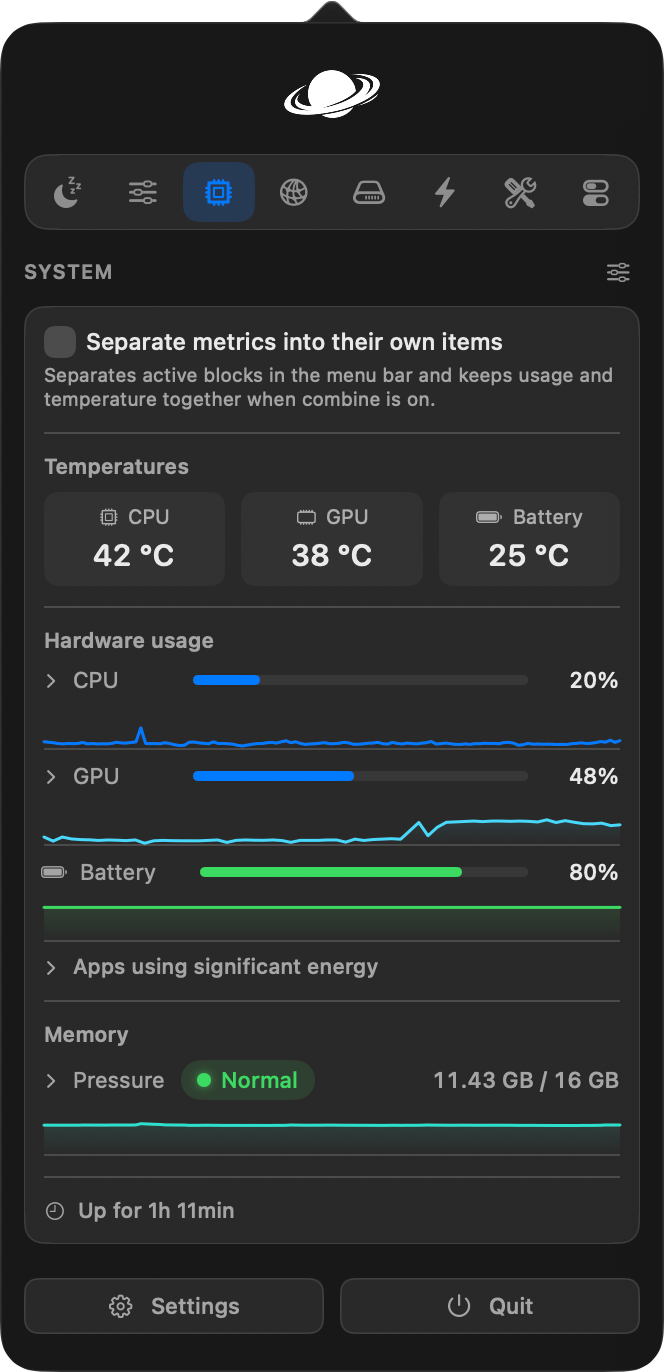Viewport: 664px width, 1372px height.
Task: Click the Battery temperature card
Action: tap(529, 538)
